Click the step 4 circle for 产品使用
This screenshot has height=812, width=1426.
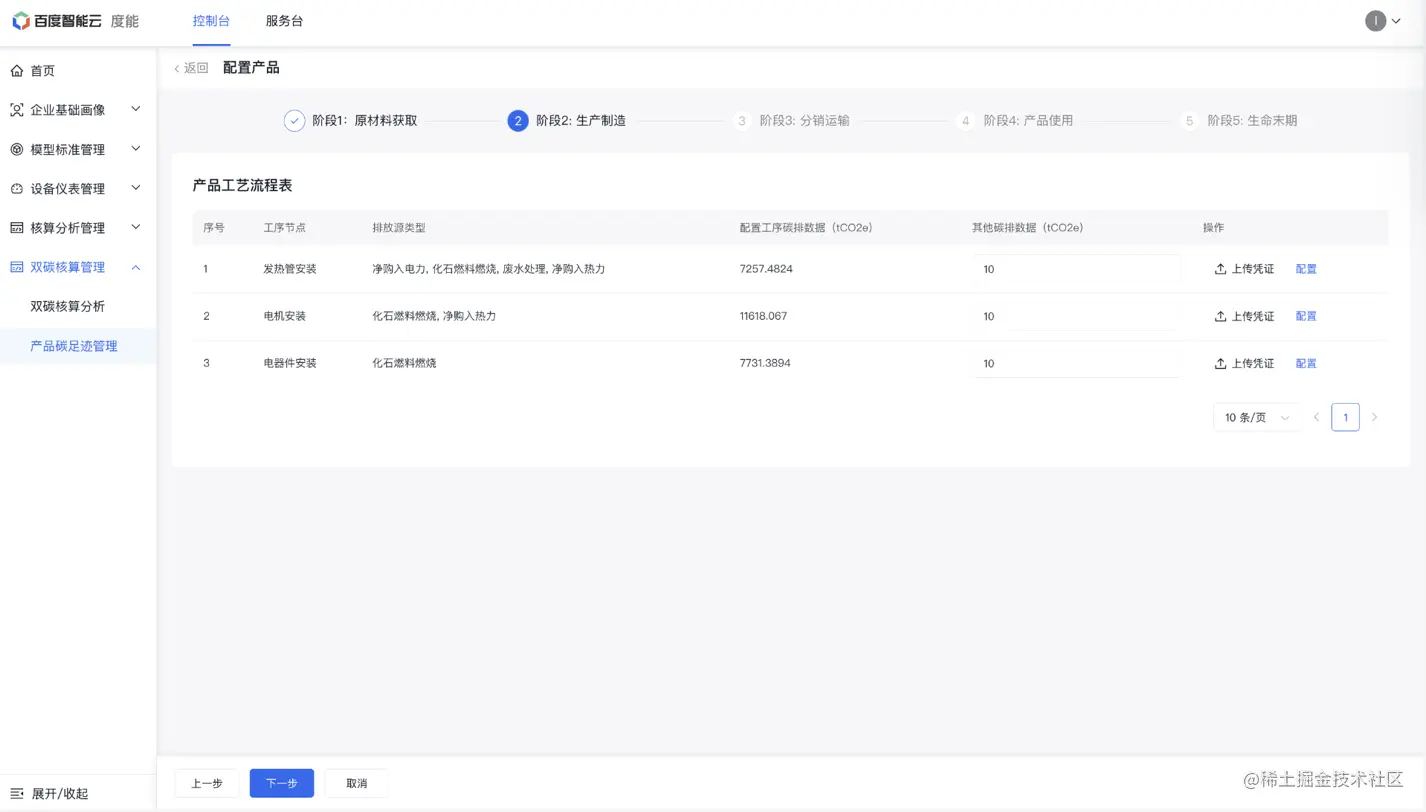pos(965,121)
